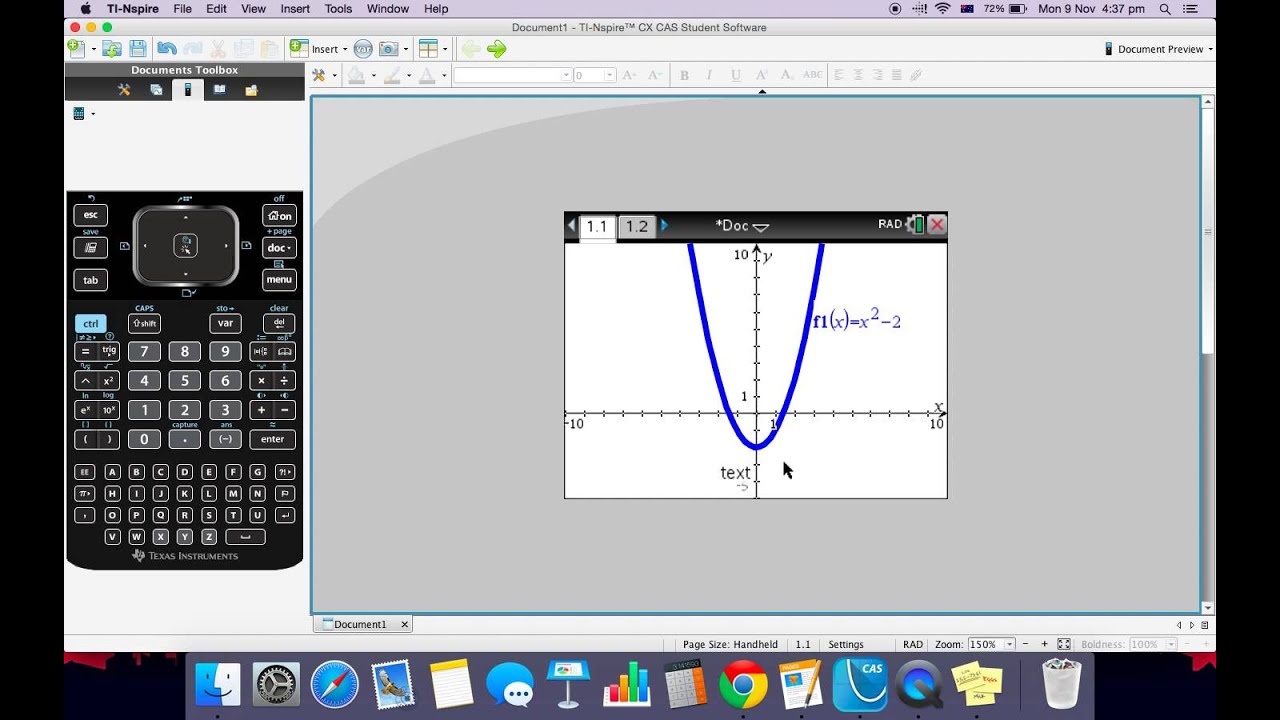Click the EE key on the keypad
The height and width of the screenshot is (720, 1280).
click(x=85, y=472)
